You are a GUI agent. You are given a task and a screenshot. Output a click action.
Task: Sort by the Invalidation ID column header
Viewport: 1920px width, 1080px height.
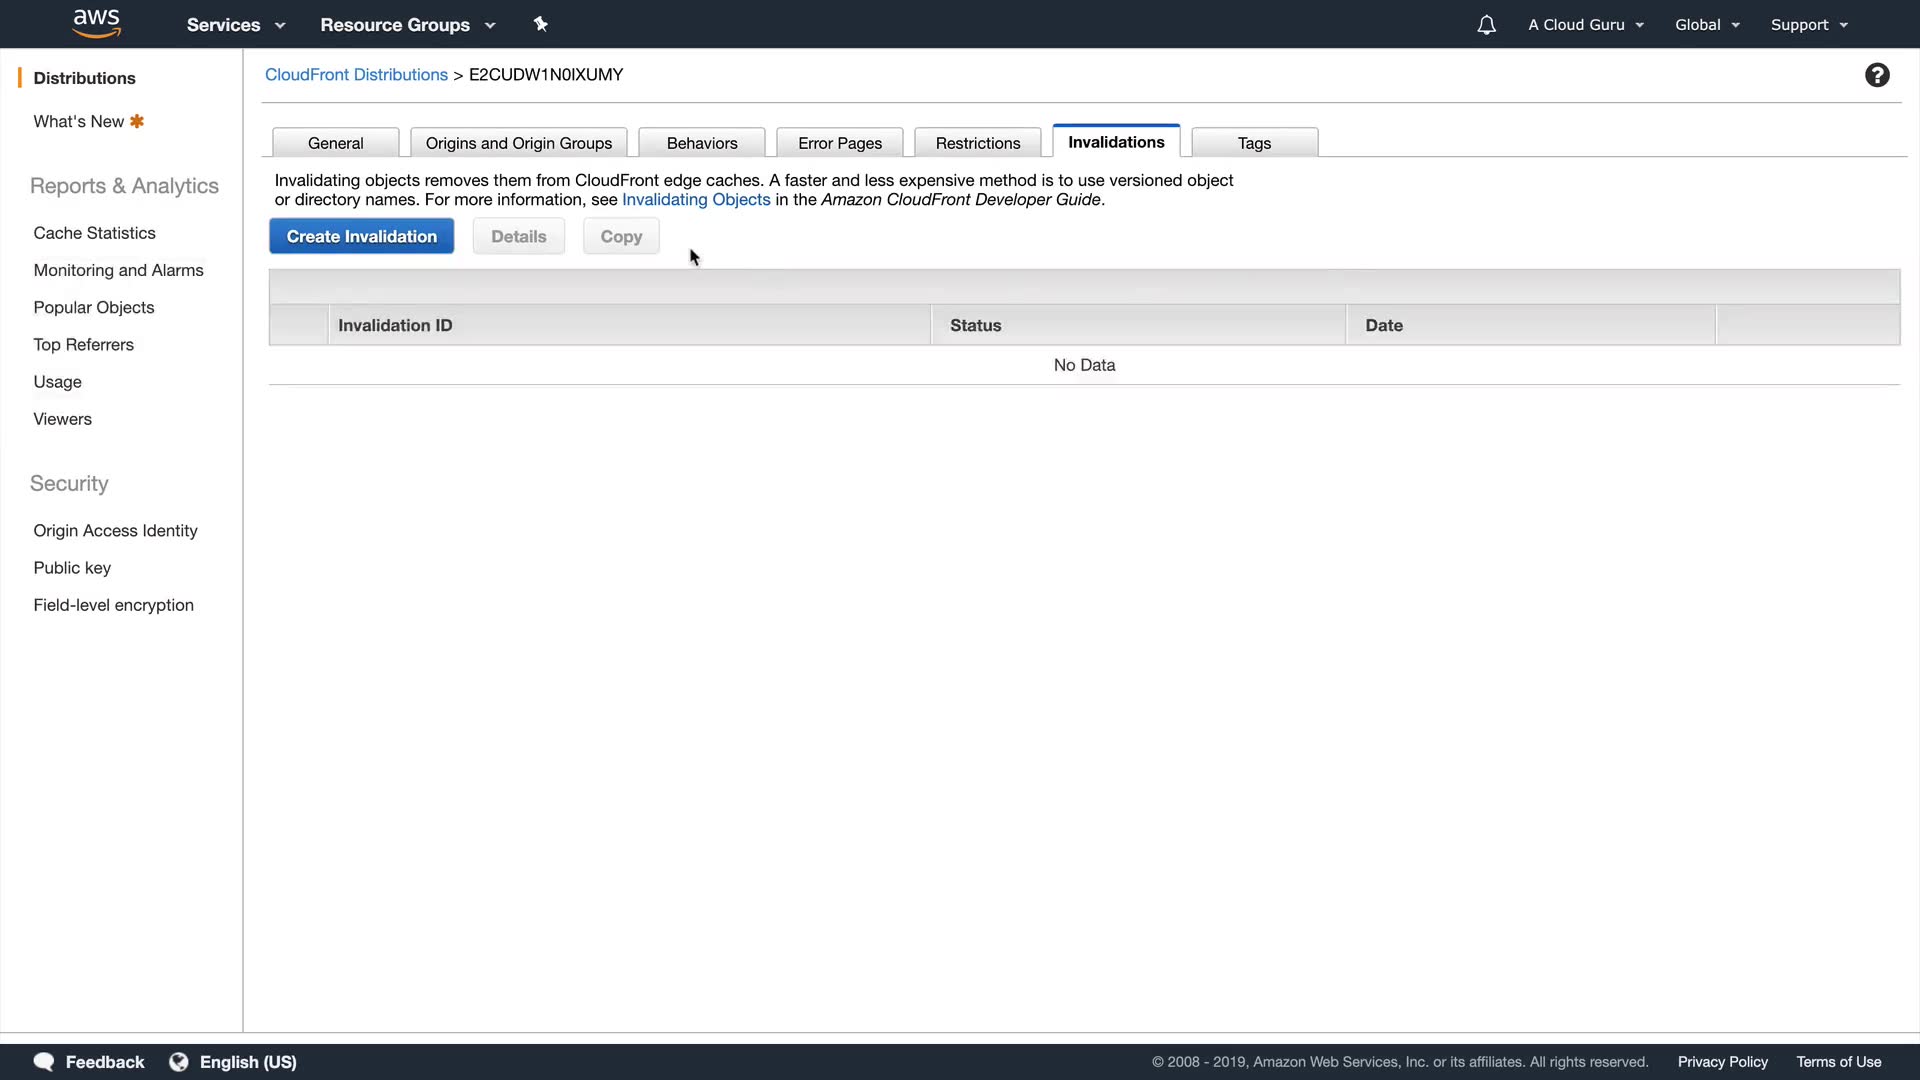pyautogui.click(x=395, y=325)
